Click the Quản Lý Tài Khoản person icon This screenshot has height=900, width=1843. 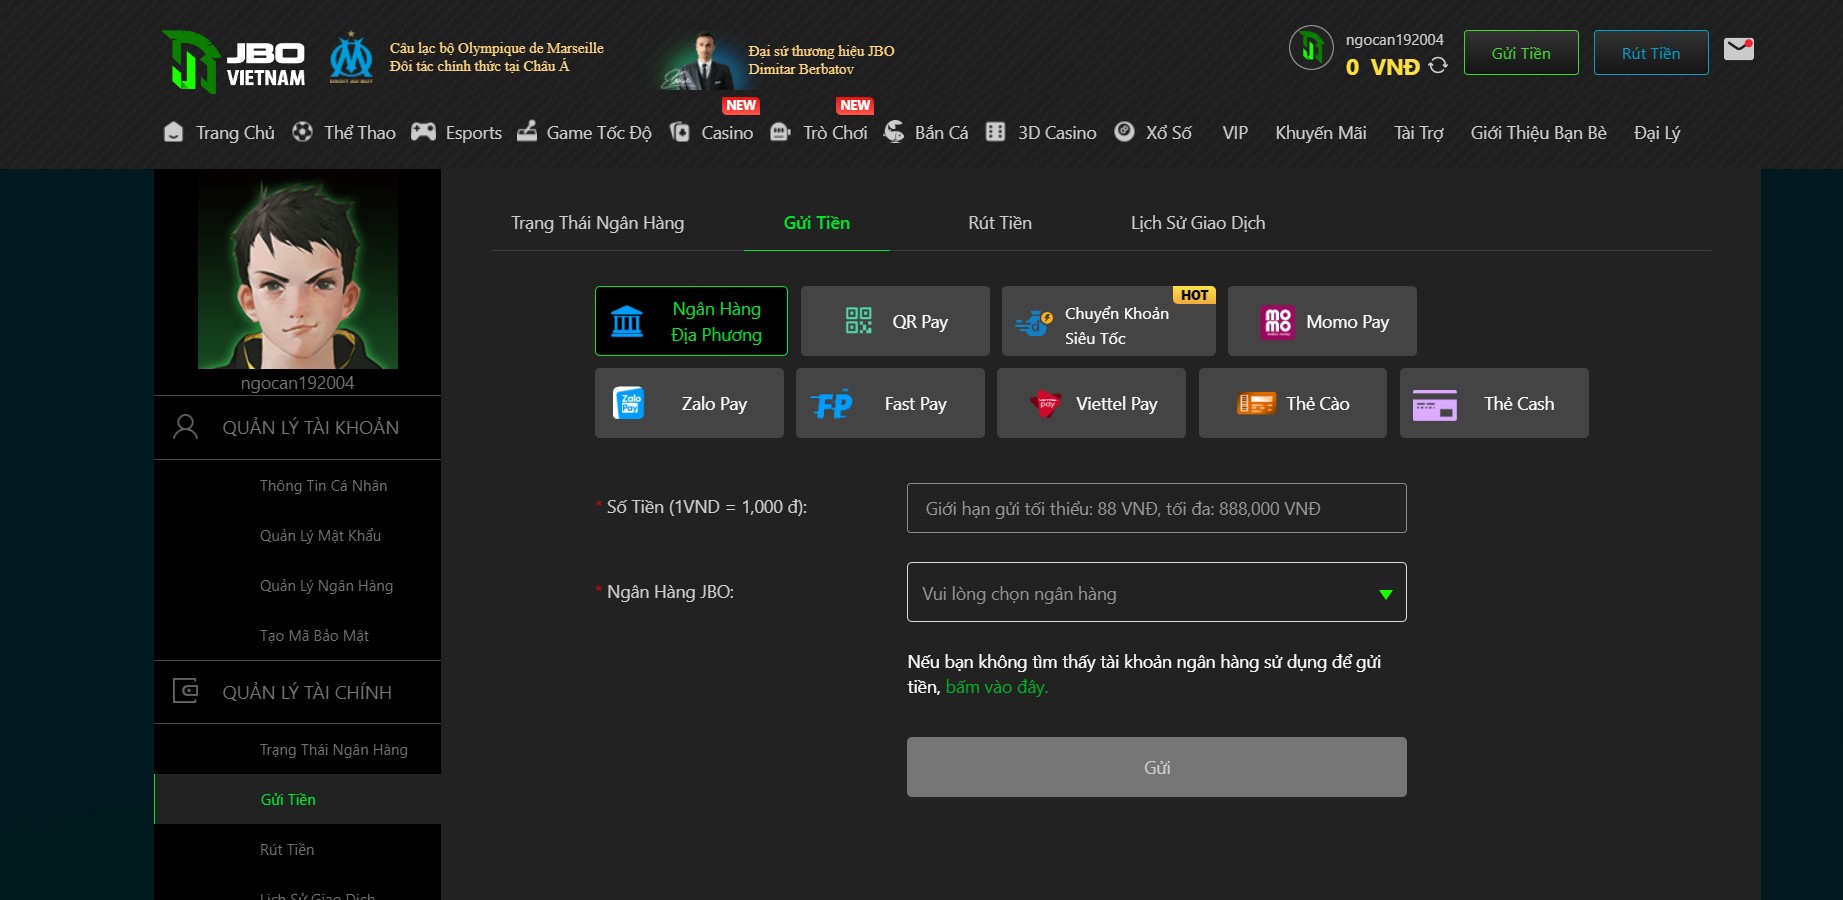[185, 427]
